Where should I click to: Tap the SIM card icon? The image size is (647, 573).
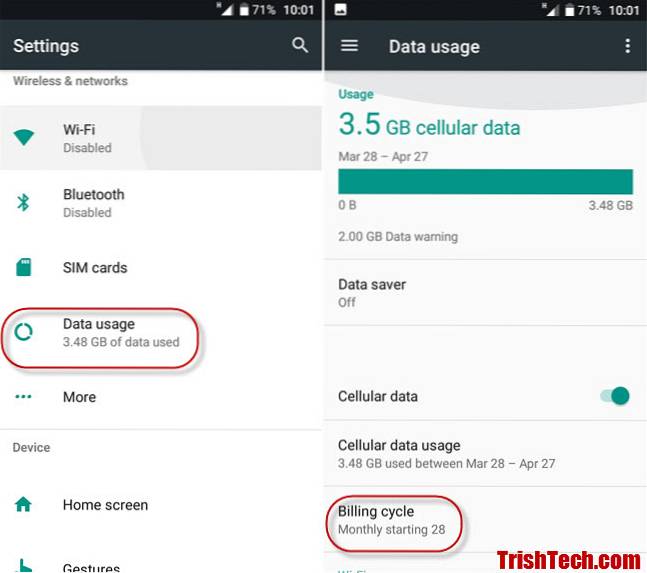pos(24,267)
